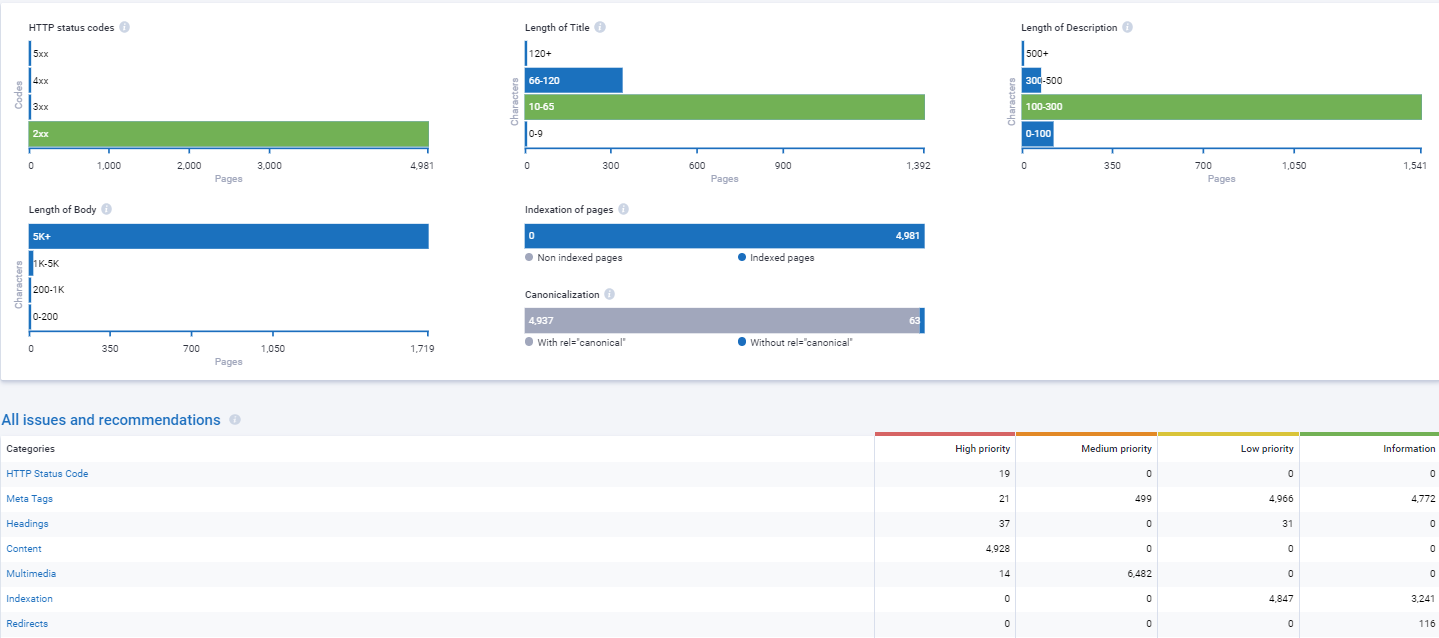Click the 116 Redirects information value

point(1428,624)
